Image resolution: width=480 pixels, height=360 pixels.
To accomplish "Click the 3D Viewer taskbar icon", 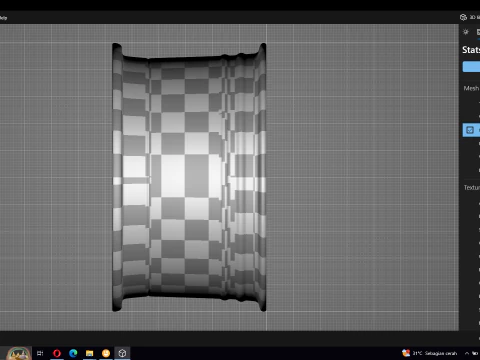I will (122, 353).
